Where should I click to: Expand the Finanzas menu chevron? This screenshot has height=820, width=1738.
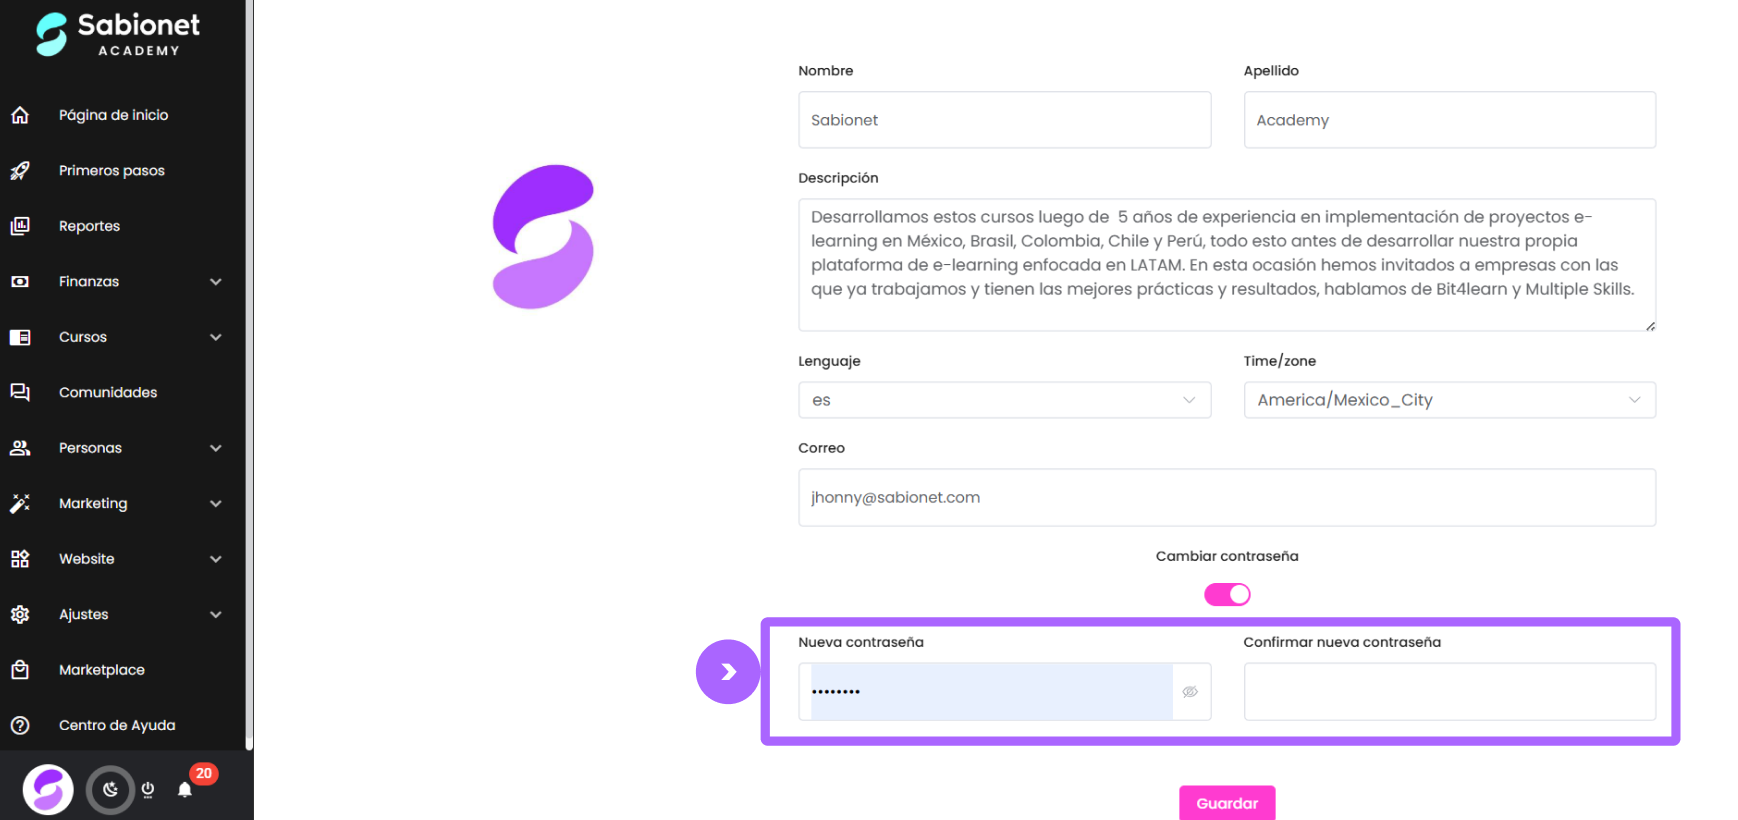pyautogui.click(x=216, y=282)
